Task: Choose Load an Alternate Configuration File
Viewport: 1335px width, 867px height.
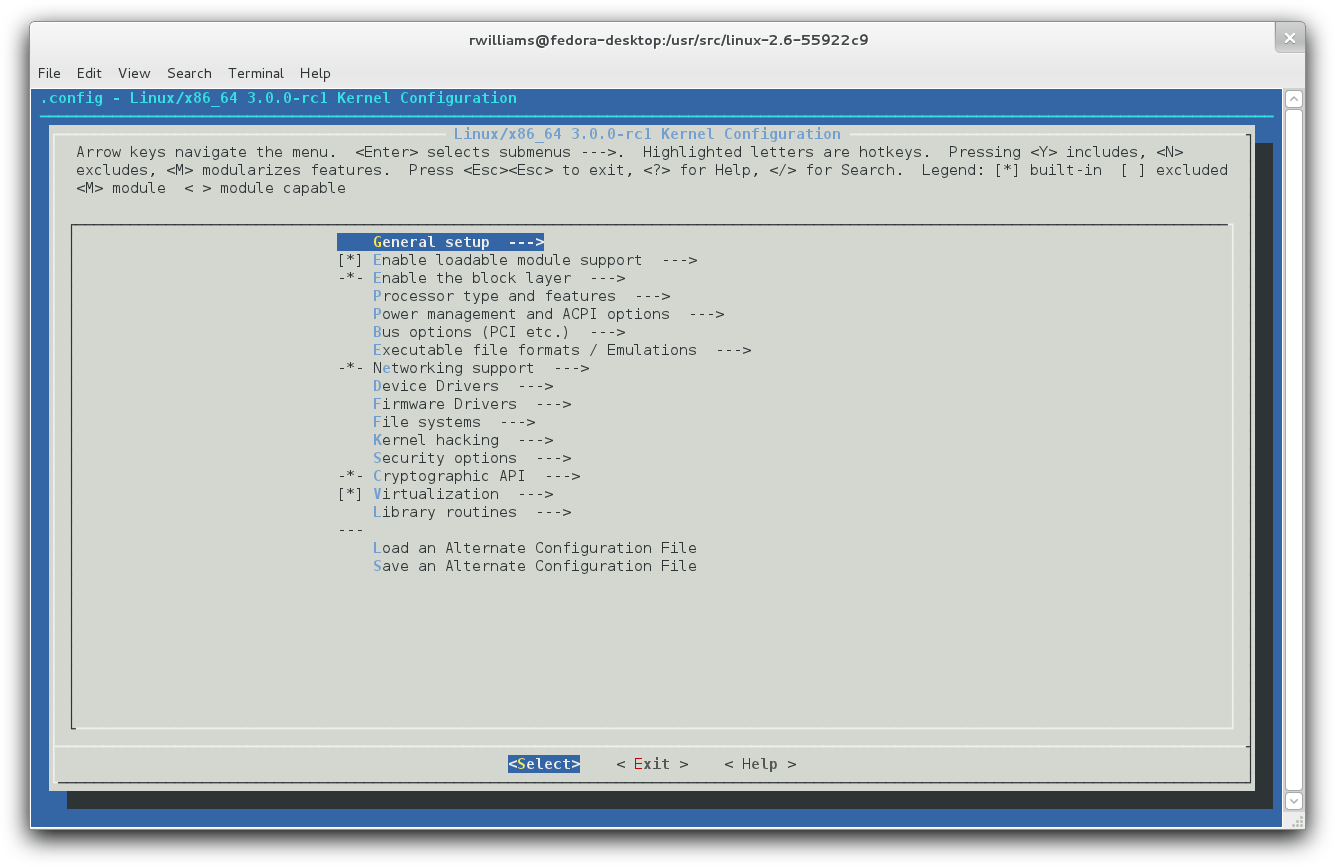Action: [x=535, y=548]
